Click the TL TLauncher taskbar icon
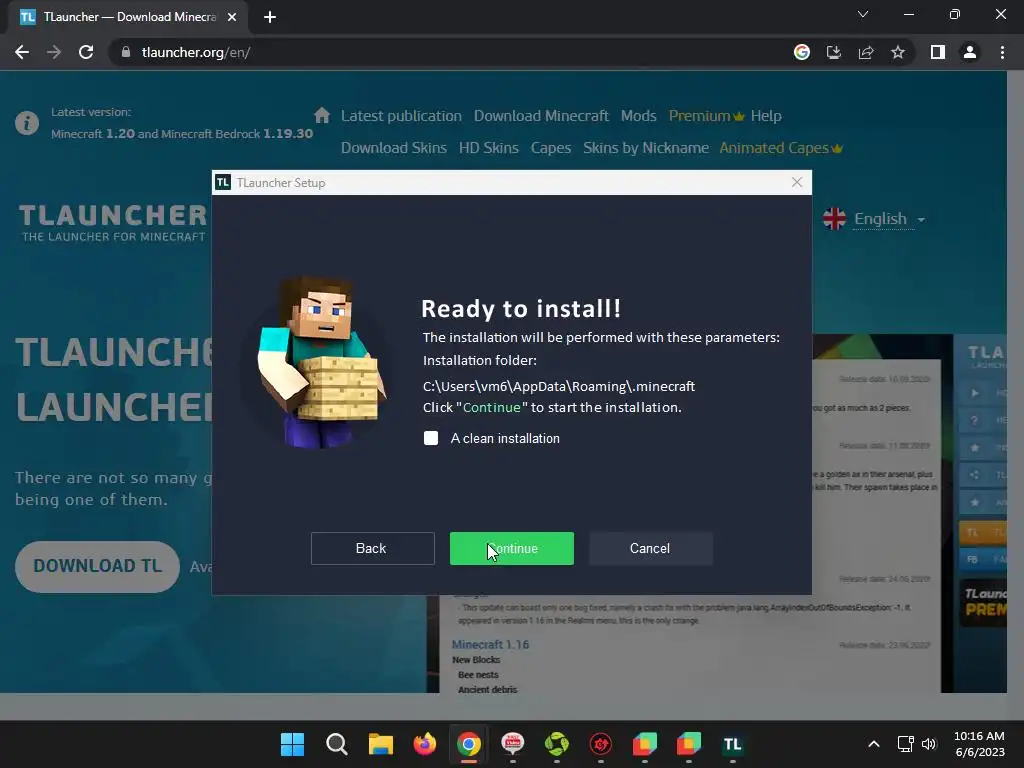This screenshot has width=1024, height=768. click(x=733, y=744)
